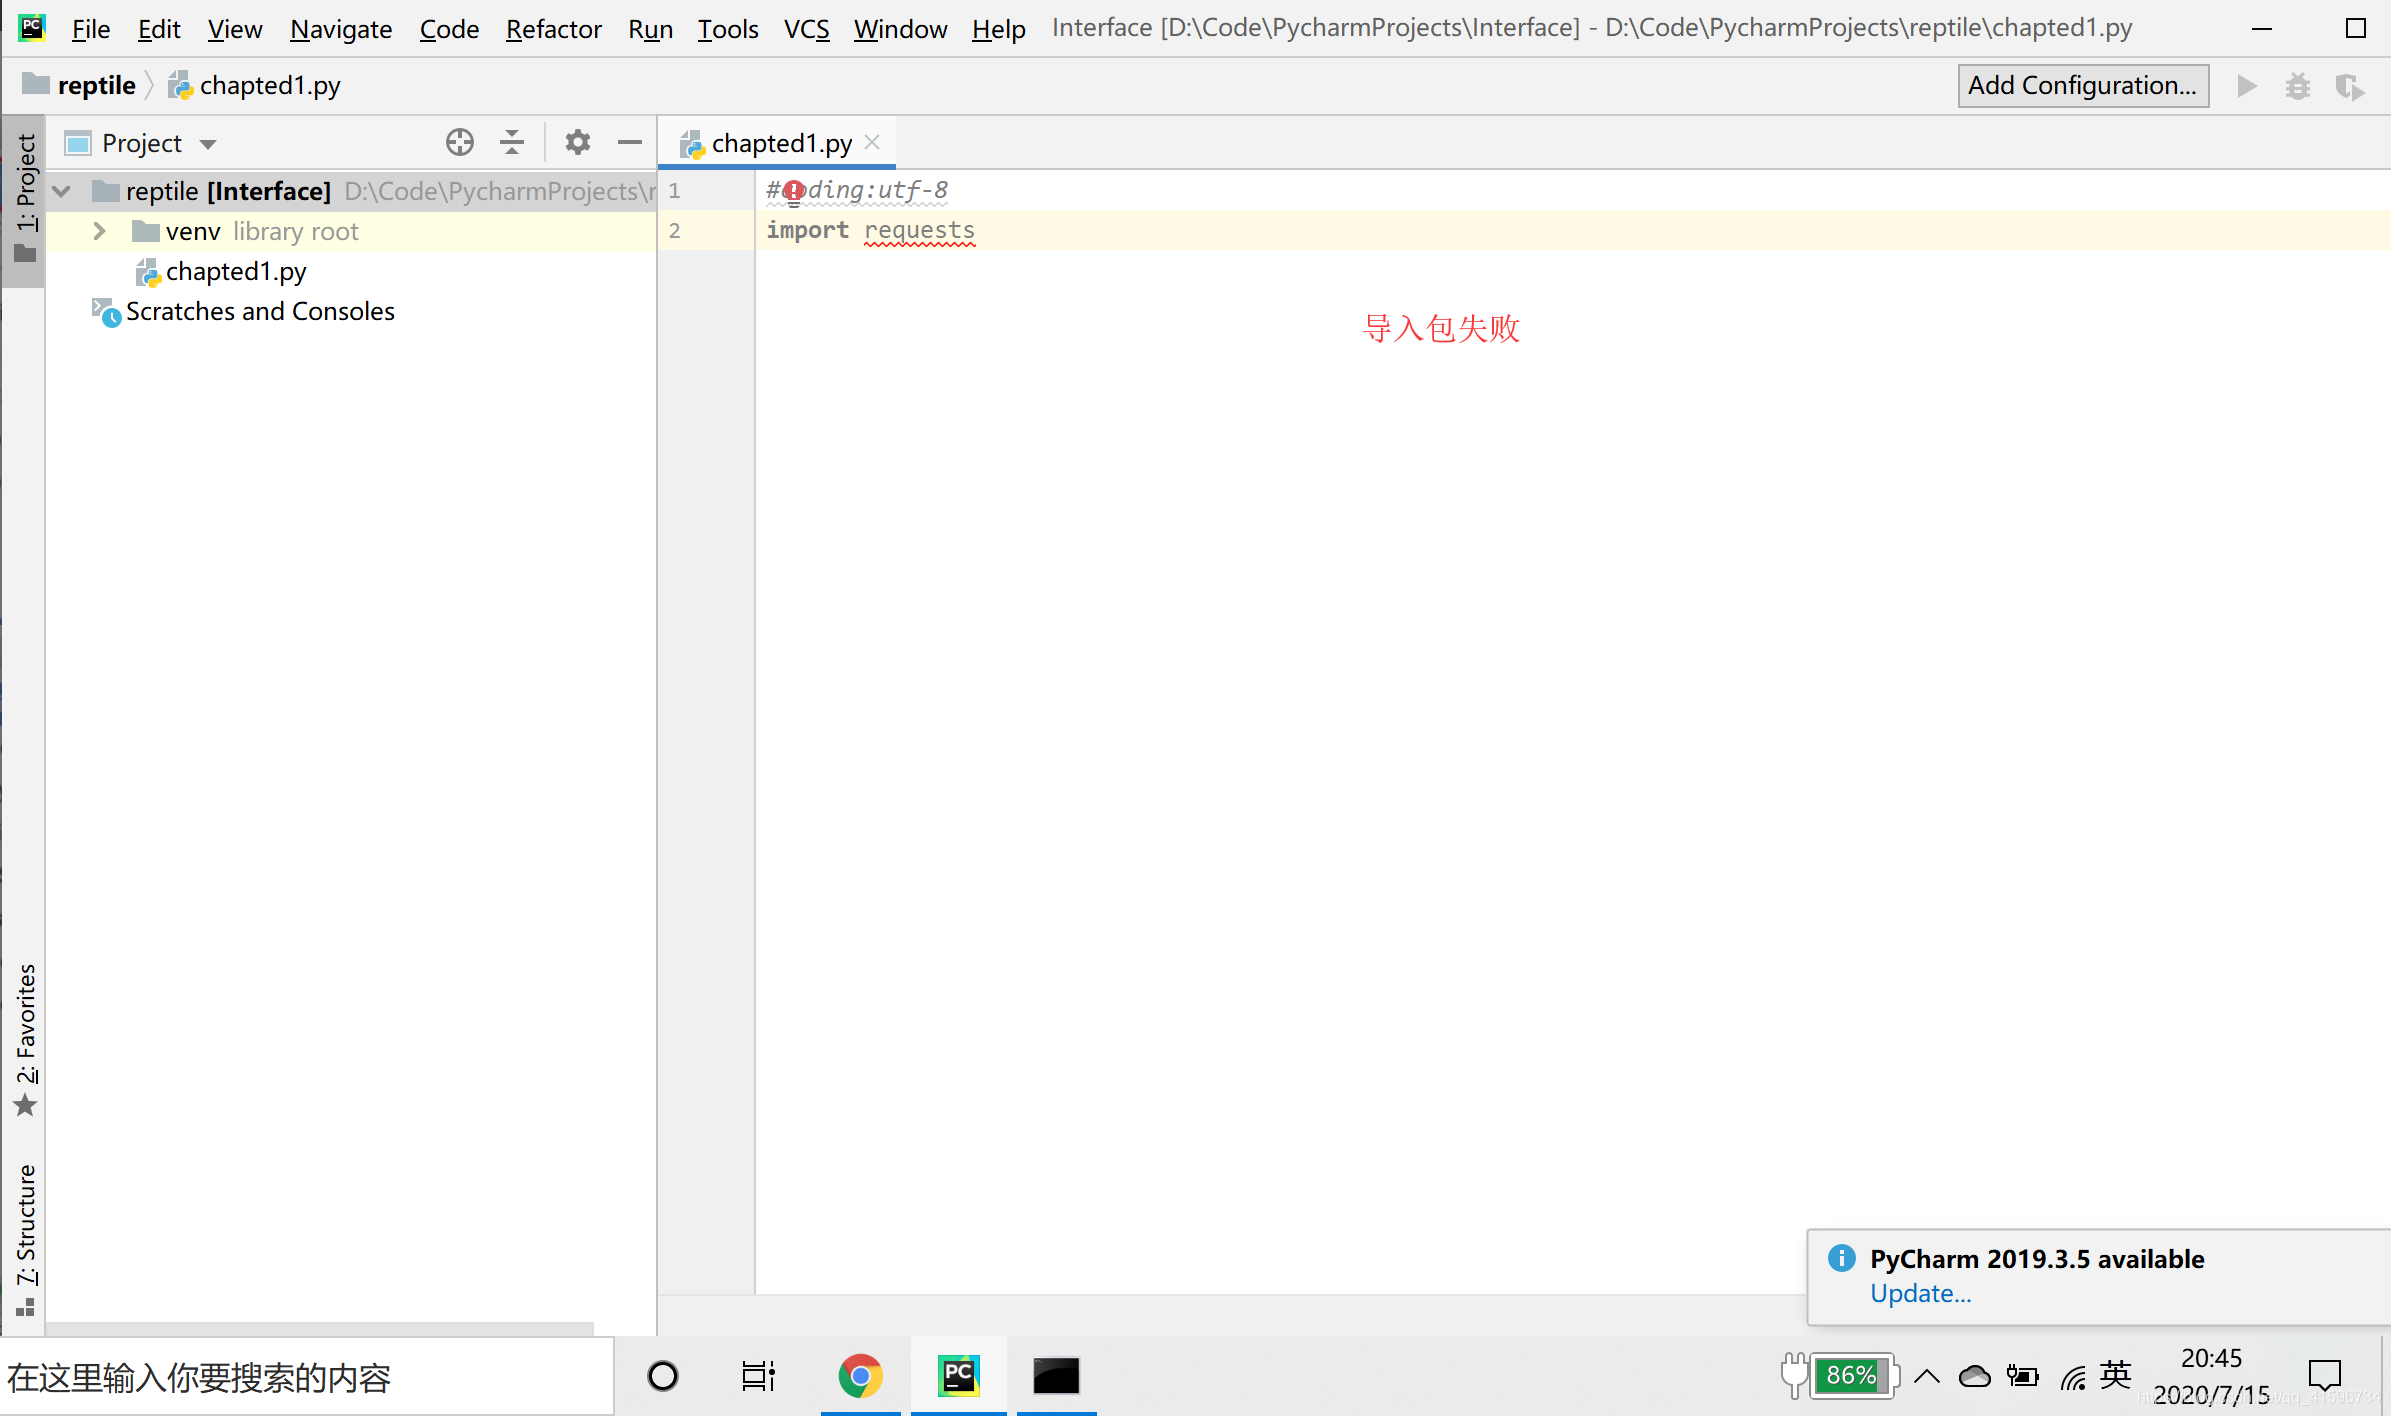Click the error indicator on line 1
The image size is (2391, 1416).
793,190
